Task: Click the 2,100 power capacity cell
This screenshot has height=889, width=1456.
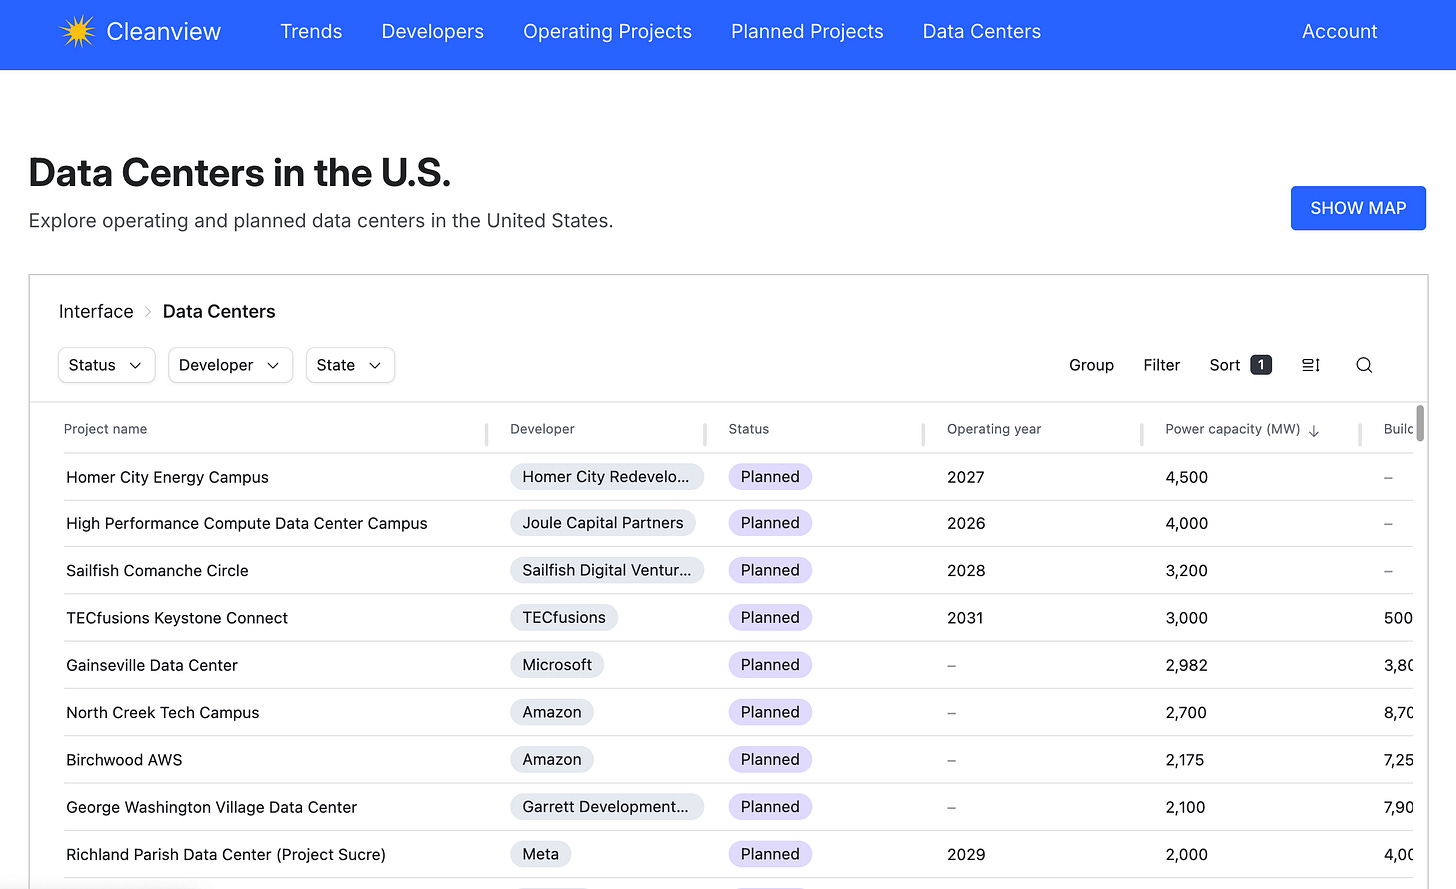Action: [x=1185, y=807]
